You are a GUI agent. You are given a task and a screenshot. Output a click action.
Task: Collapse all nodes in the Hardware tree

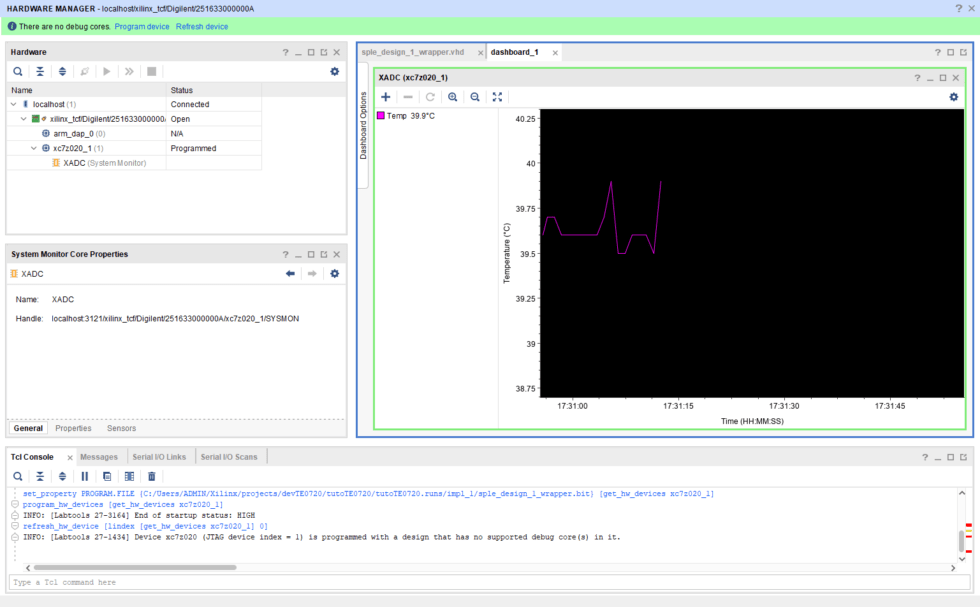click(x=39, y=71)
